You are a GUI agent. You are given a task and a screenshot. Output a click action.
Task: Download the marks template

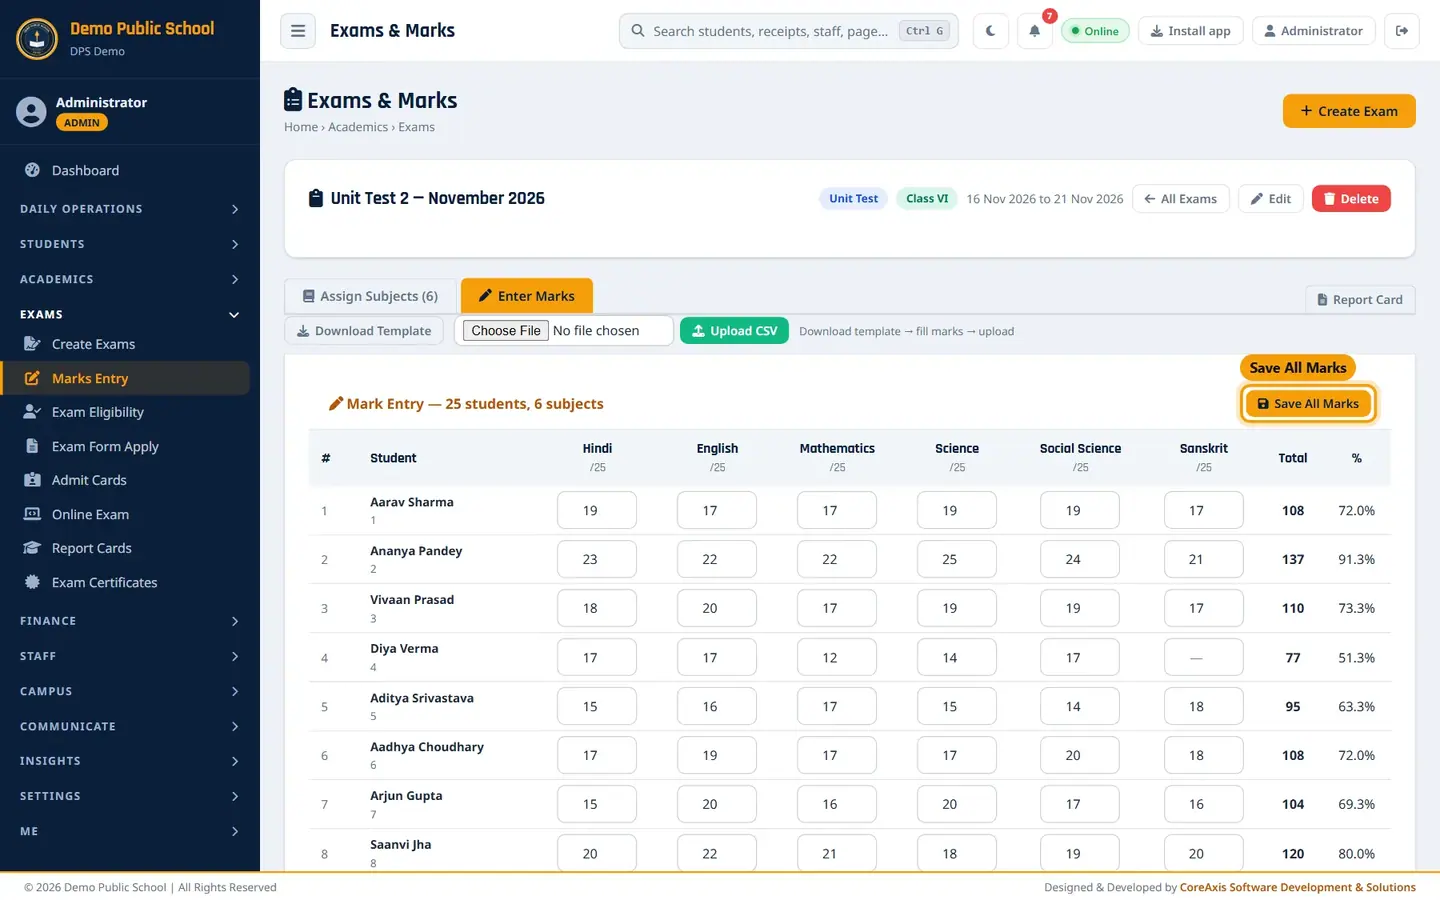tap(364, 331)
